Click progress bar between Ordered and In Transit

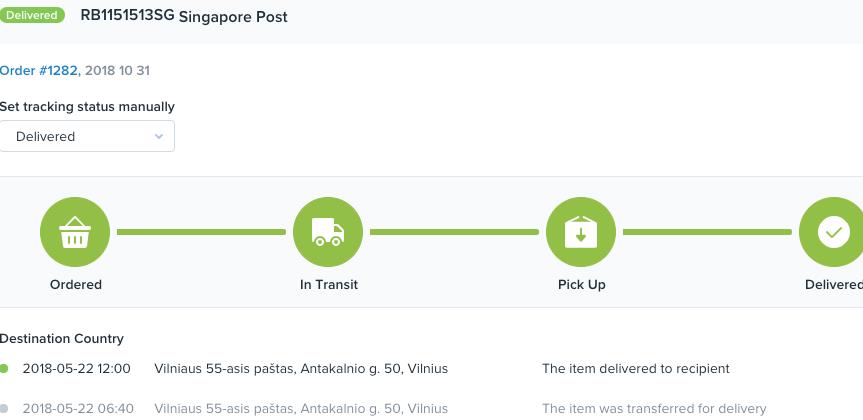201,232
